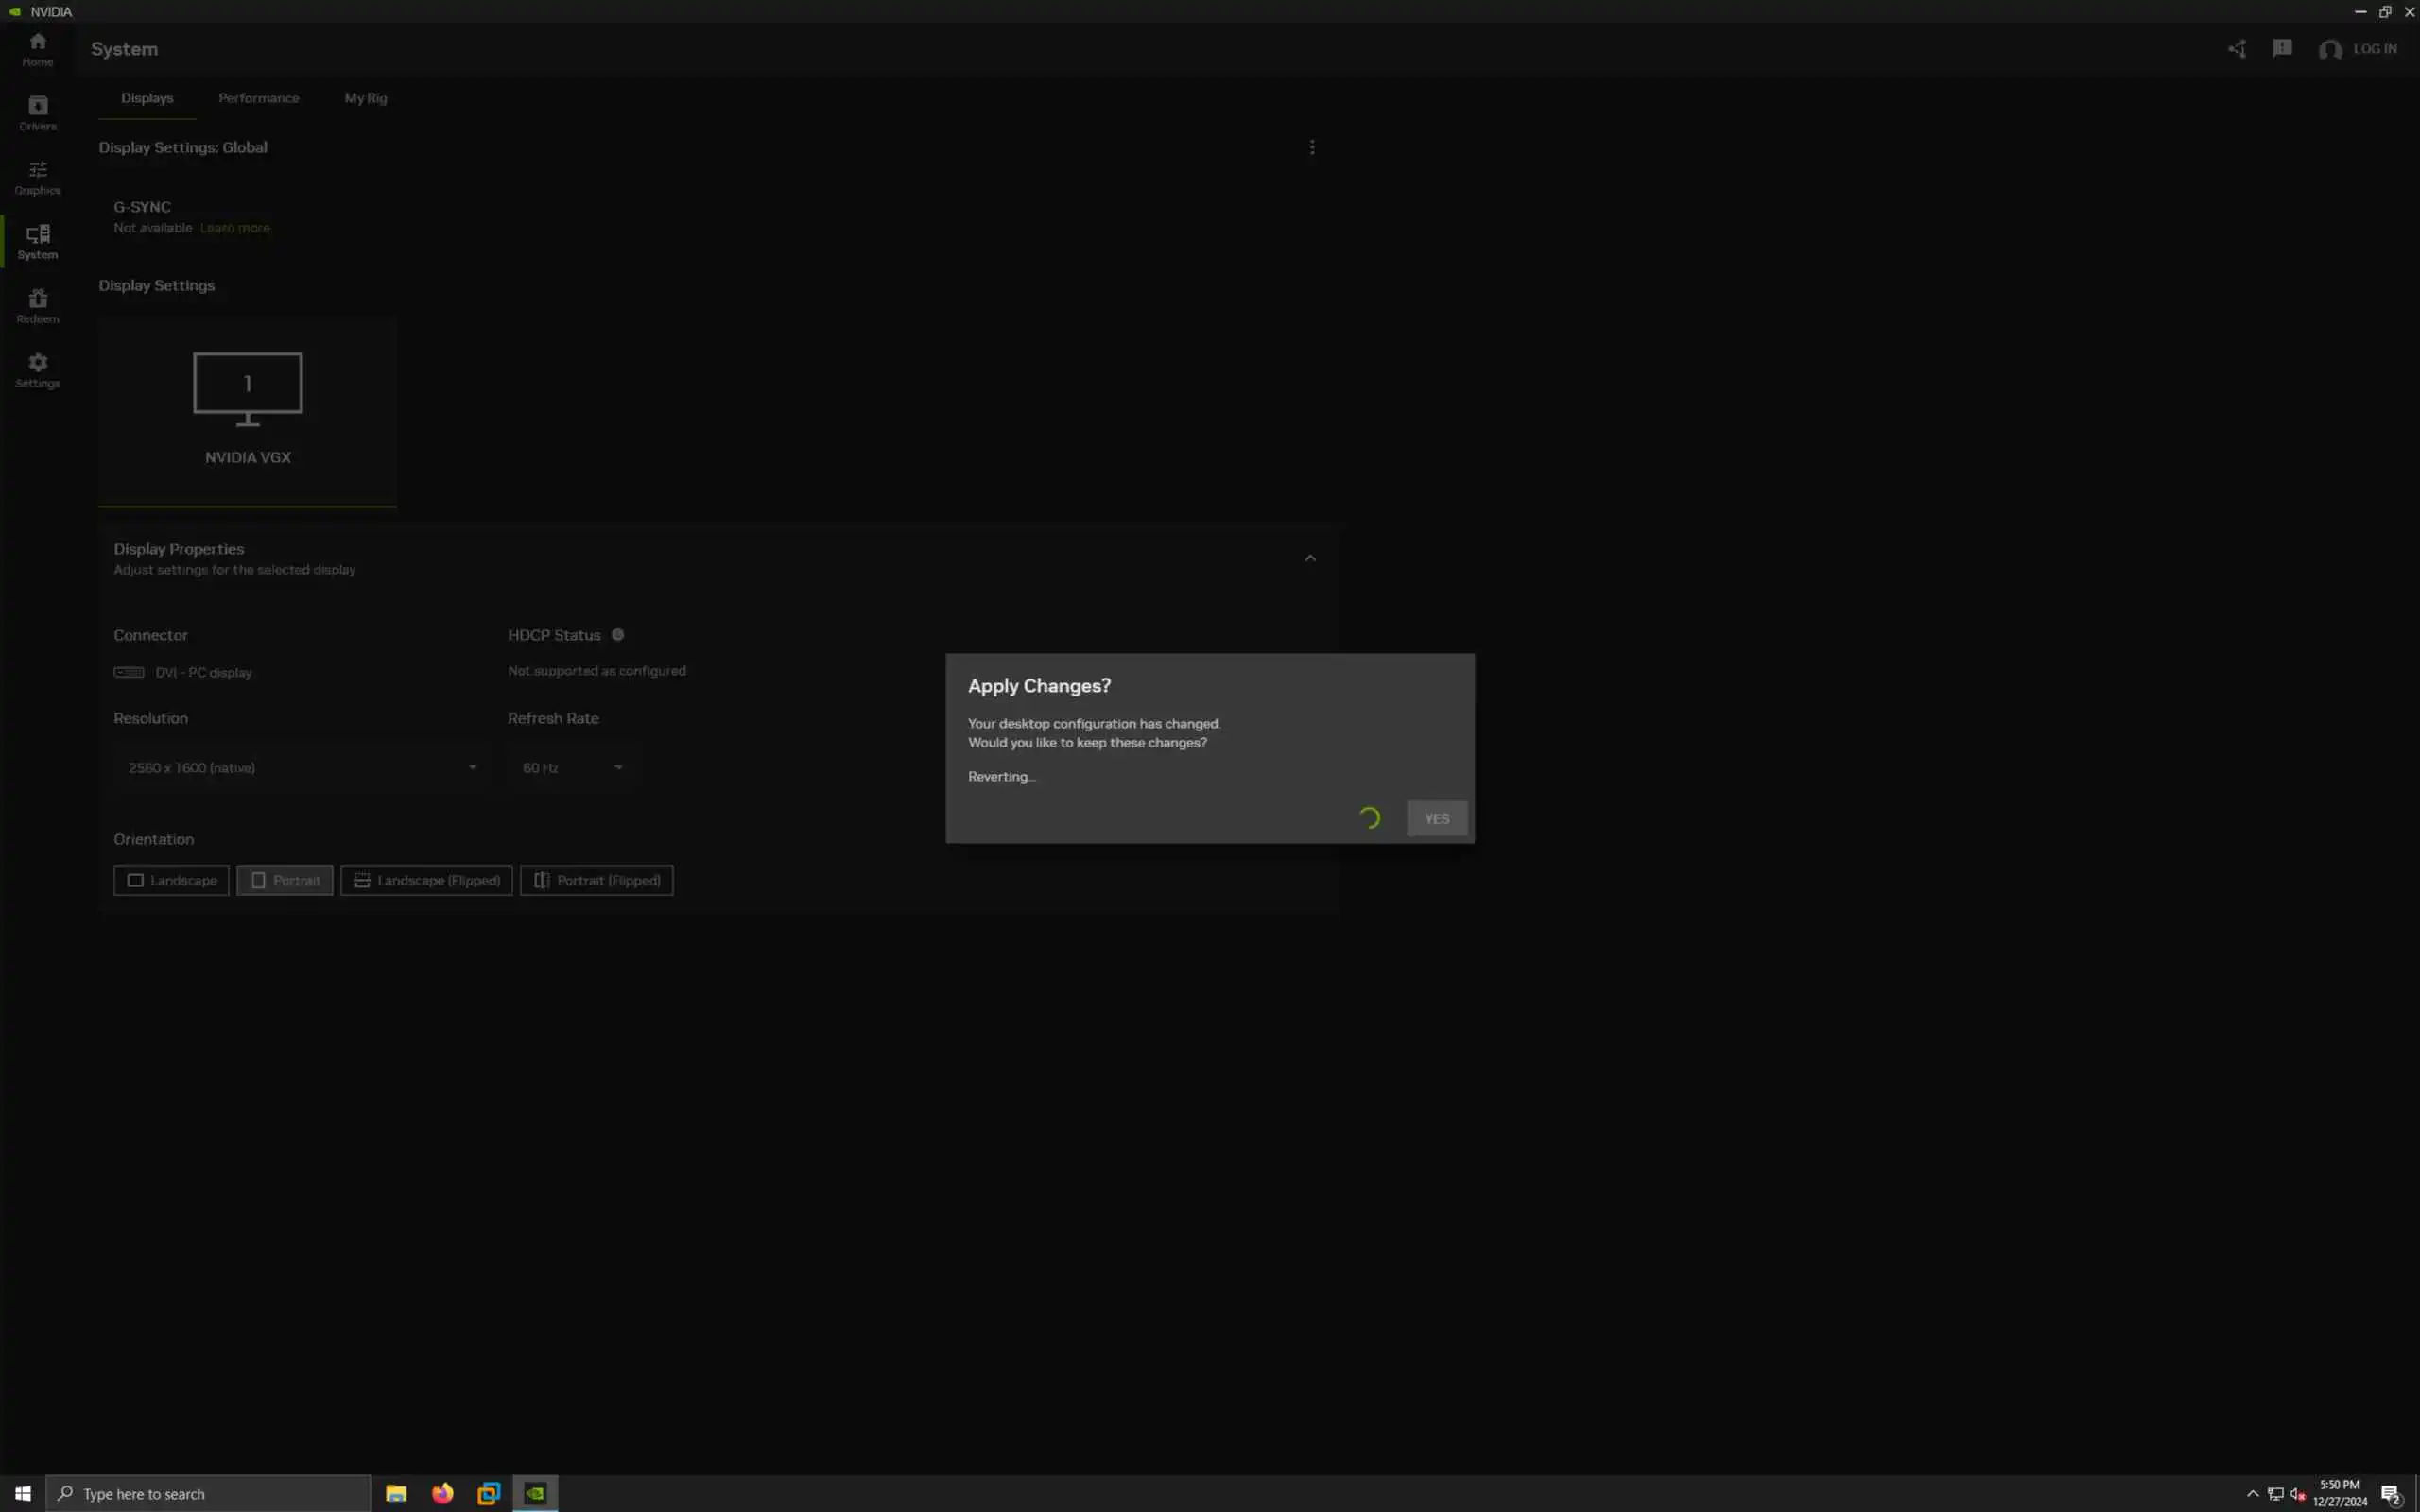Click the send feedback icon
Viewport: 2420px width, 1512px height.
[x=2281, y=48]
